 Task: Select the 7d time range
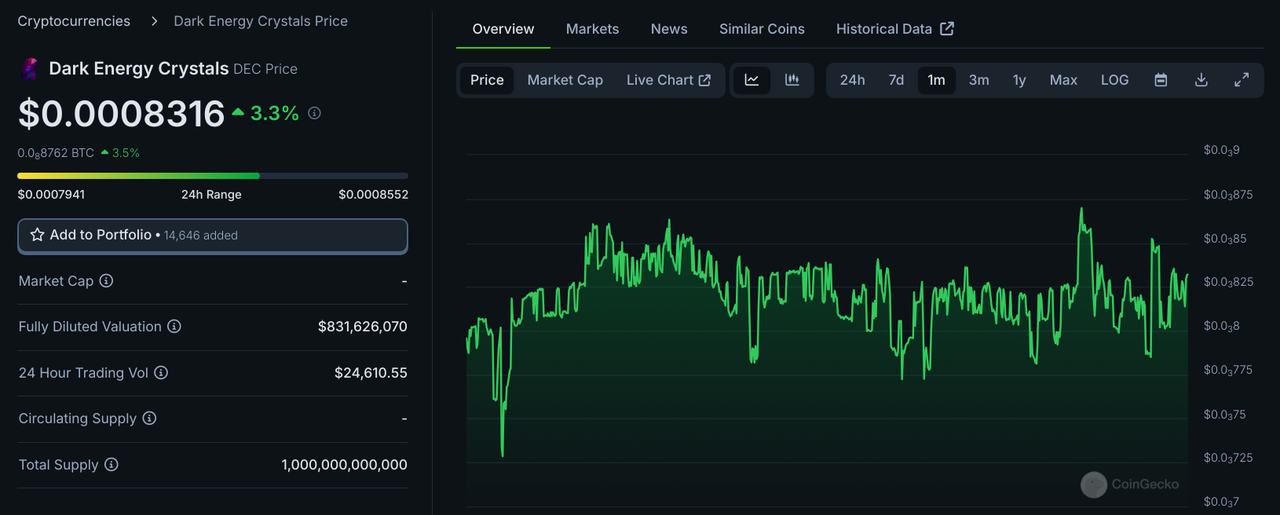(x=896, y=80)
